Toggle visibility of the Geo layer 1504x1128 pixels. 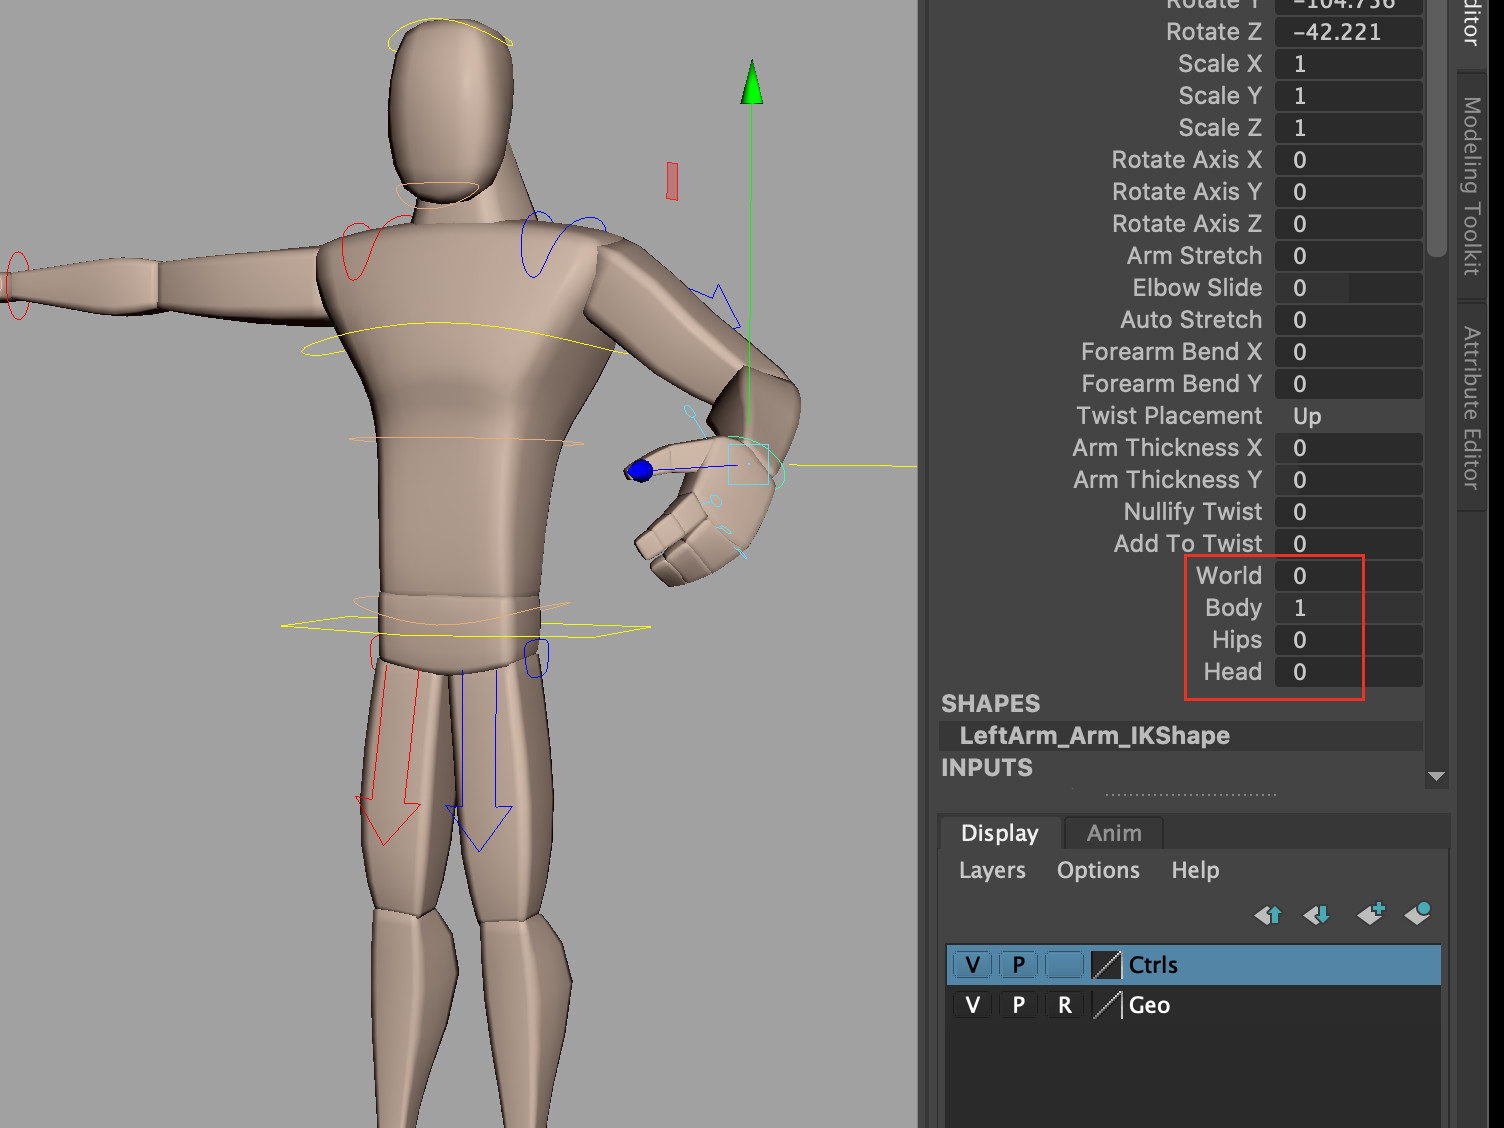(x=972, y=1005)
